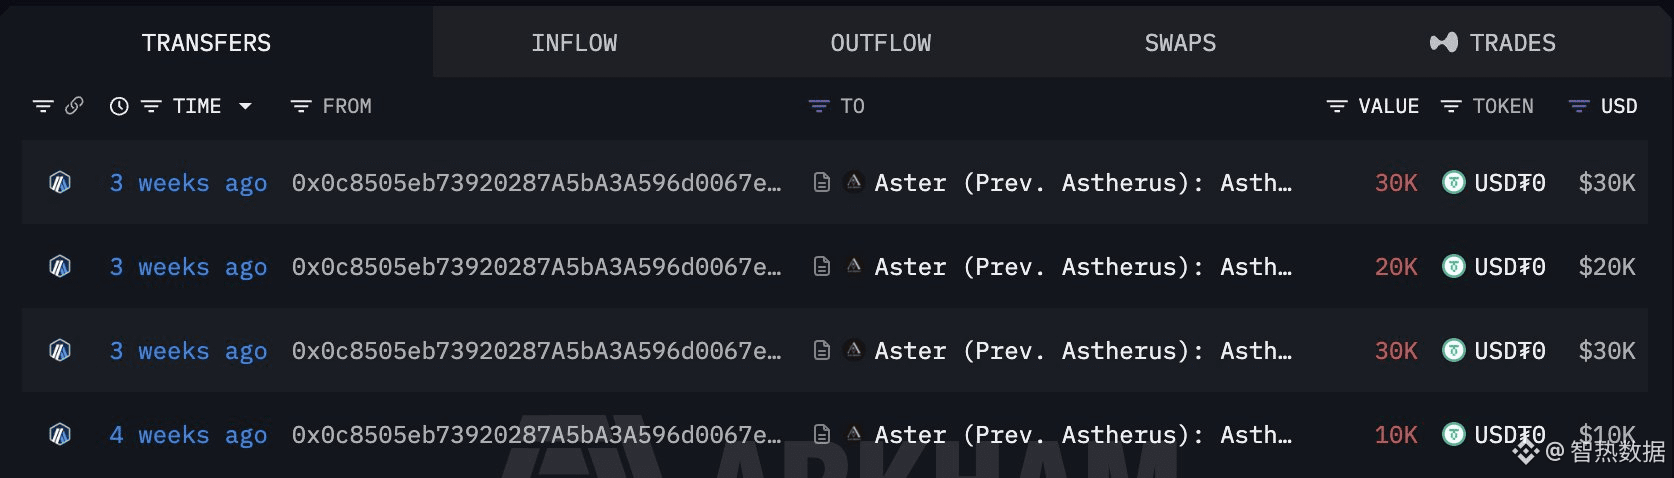
Task: Click USD₮0 token icon in third row
Action: [1454, 351]
